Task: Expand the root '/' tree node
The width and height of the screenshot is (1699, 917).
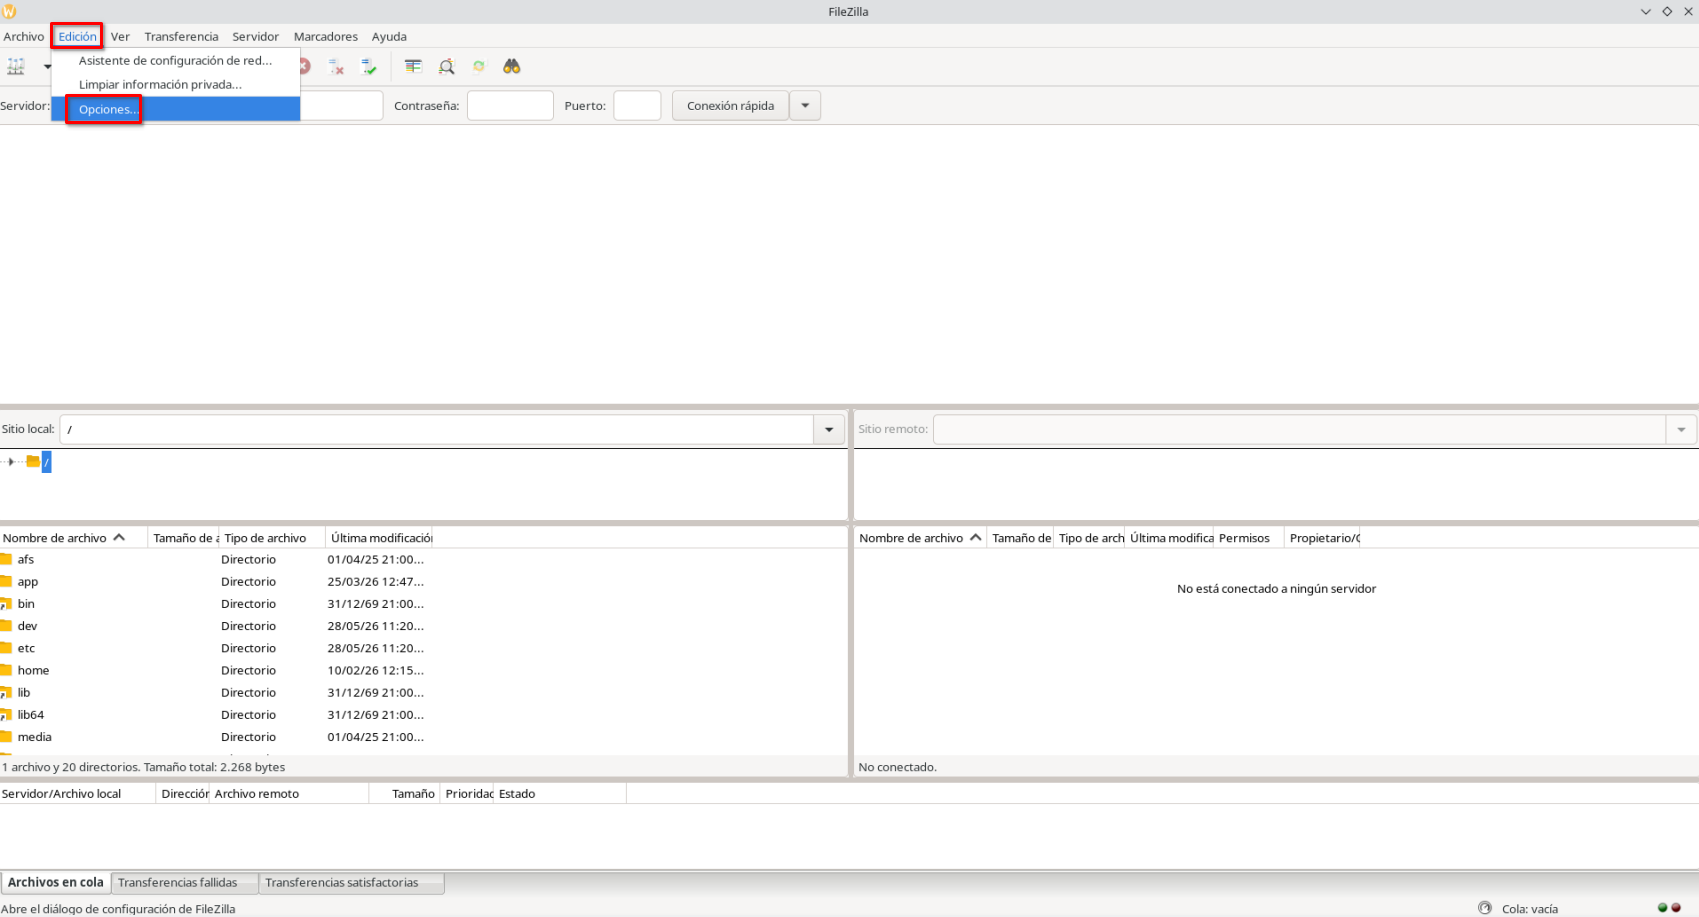Action: 10,461
